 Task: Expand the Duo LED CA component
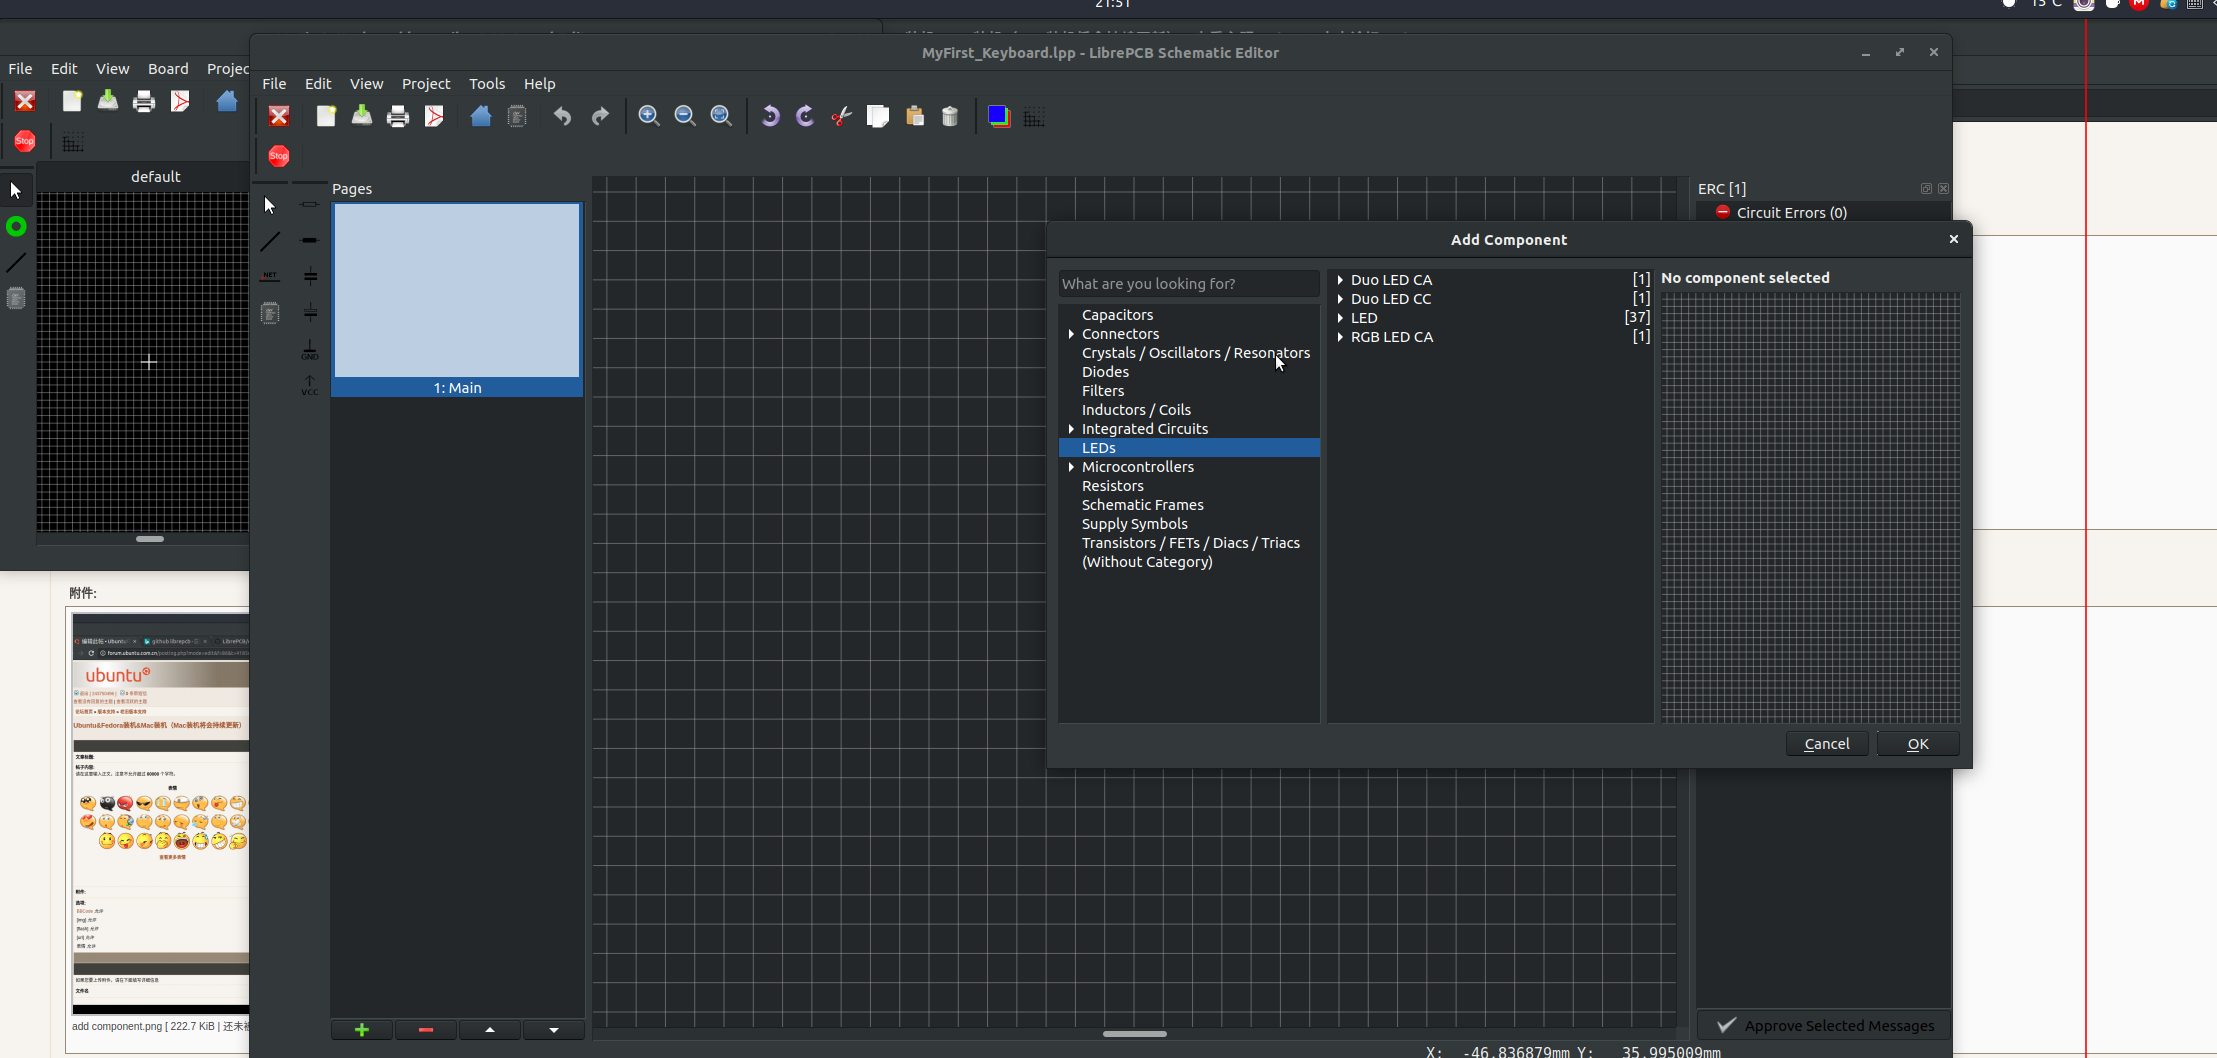pos(1340,280)
